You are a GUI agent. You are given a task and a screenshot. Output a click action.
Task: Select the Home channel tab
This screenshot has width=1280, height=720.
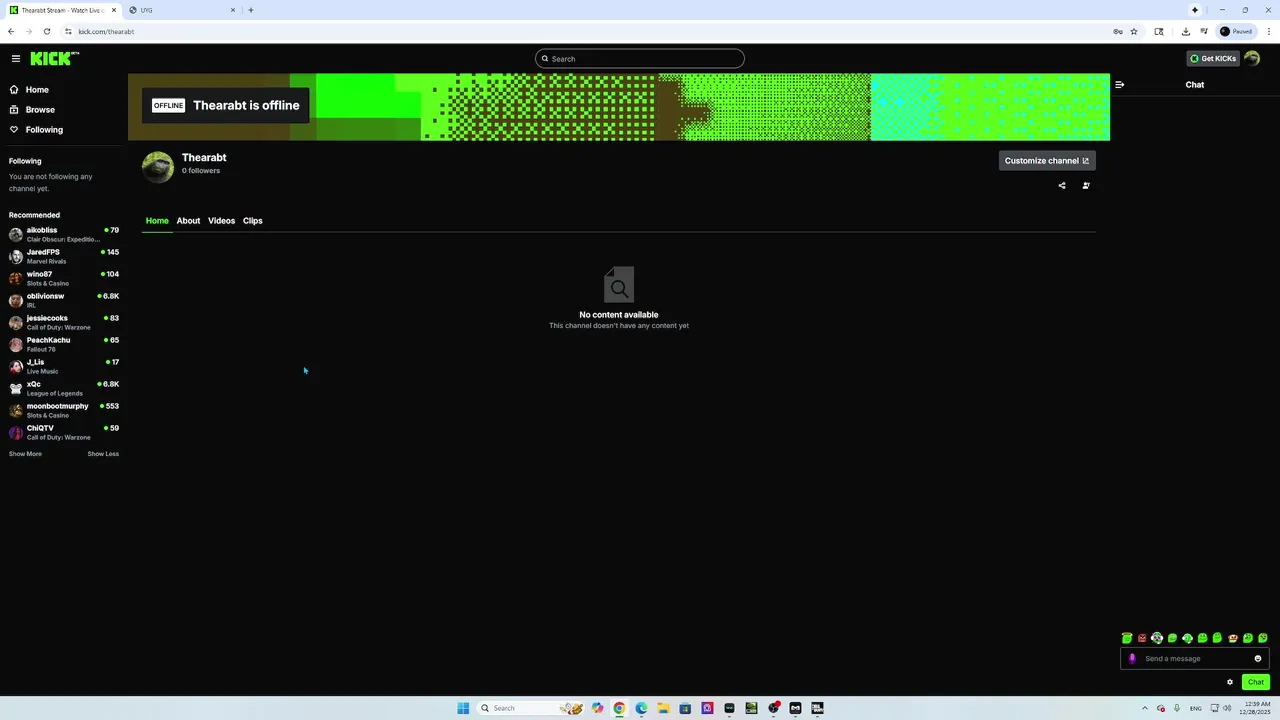(x=157, y=221)
